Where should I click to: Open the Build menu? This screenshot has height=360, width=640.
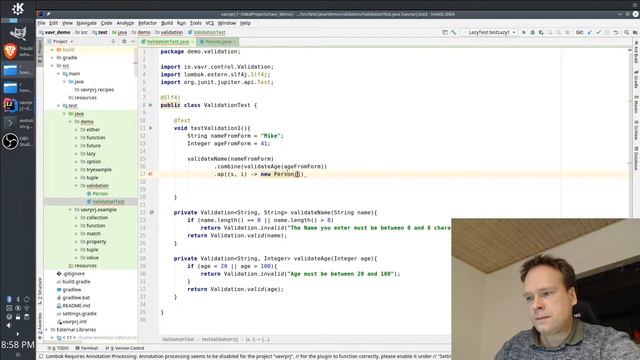pos(167,23)
